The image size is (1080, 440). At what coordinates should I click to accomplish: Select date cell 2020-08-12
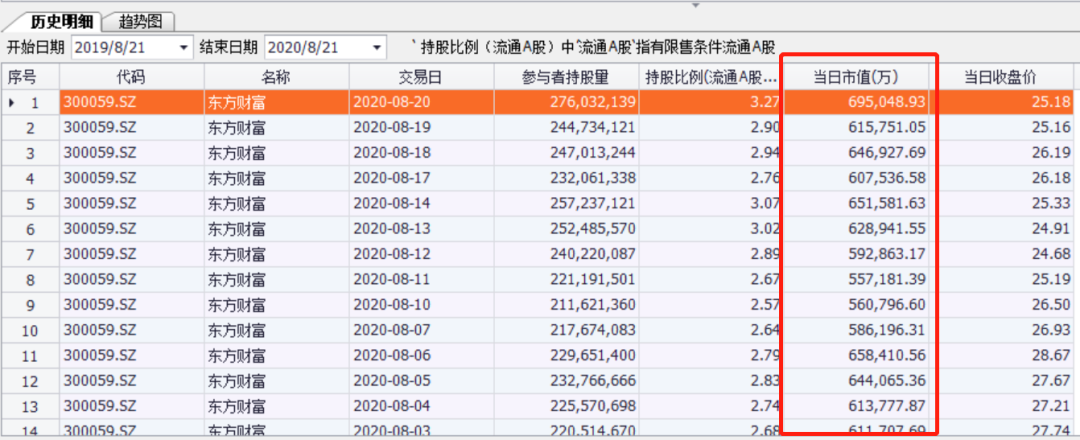(x=422, y=254)
